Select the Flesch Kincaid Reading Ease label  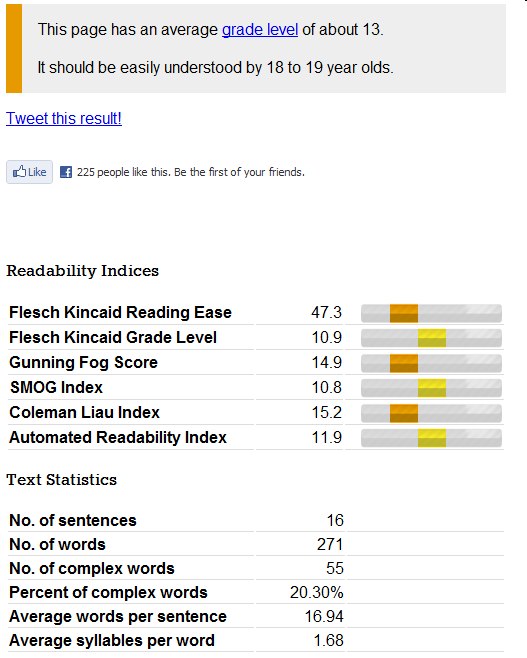click(120, 313)
